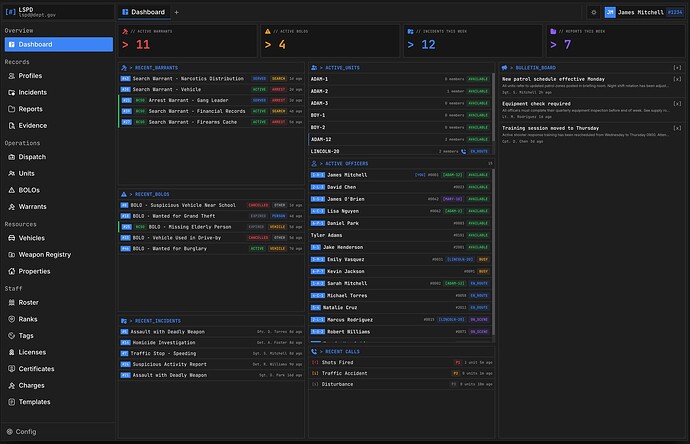Open the Shots Fired recent call
The width and height of the screenshot is (690, 444).
(401, 363)
